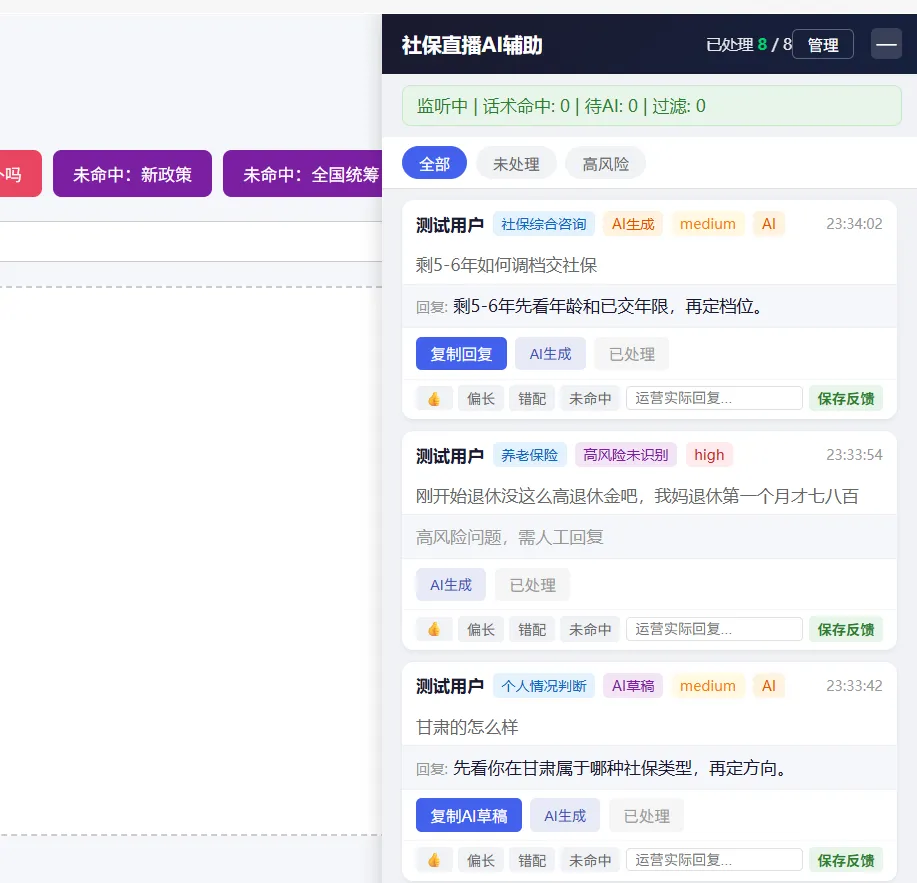Mark 未命中 feedback on 23:33:42 card
Screen dimensions: 917x883
point(590,861)
